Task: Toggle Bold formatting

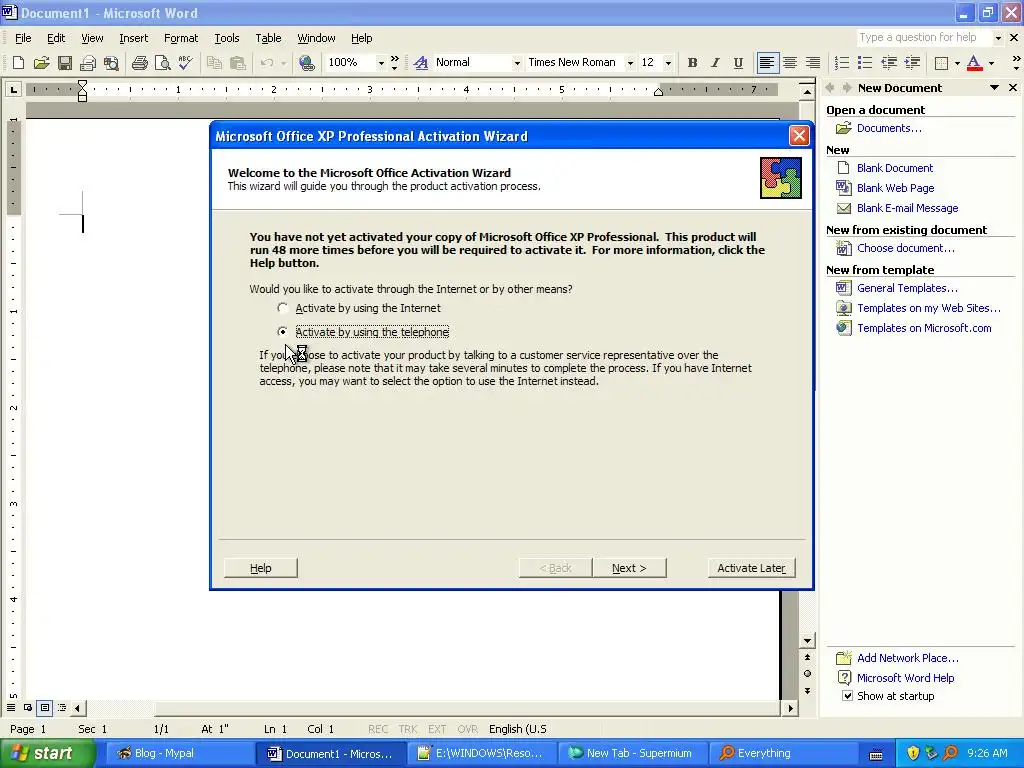Action: click(692, 63)
